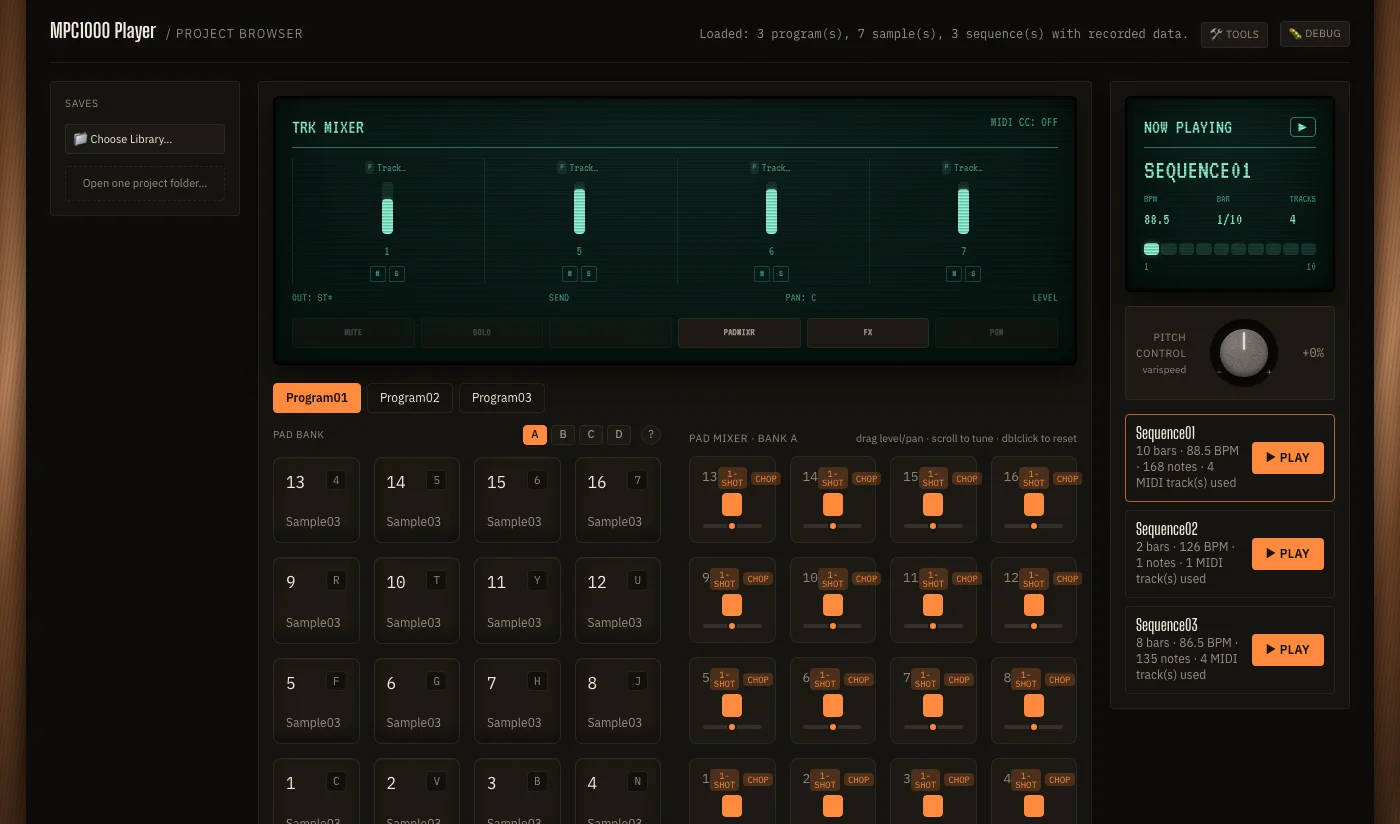
Task: Click the MUTE soft key
Action: 353,332
